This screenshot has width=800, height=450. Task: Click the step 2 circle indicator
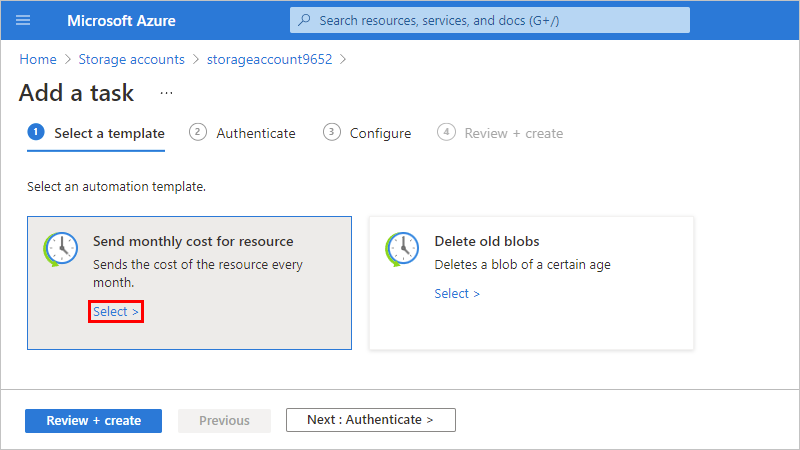point(197,132)
